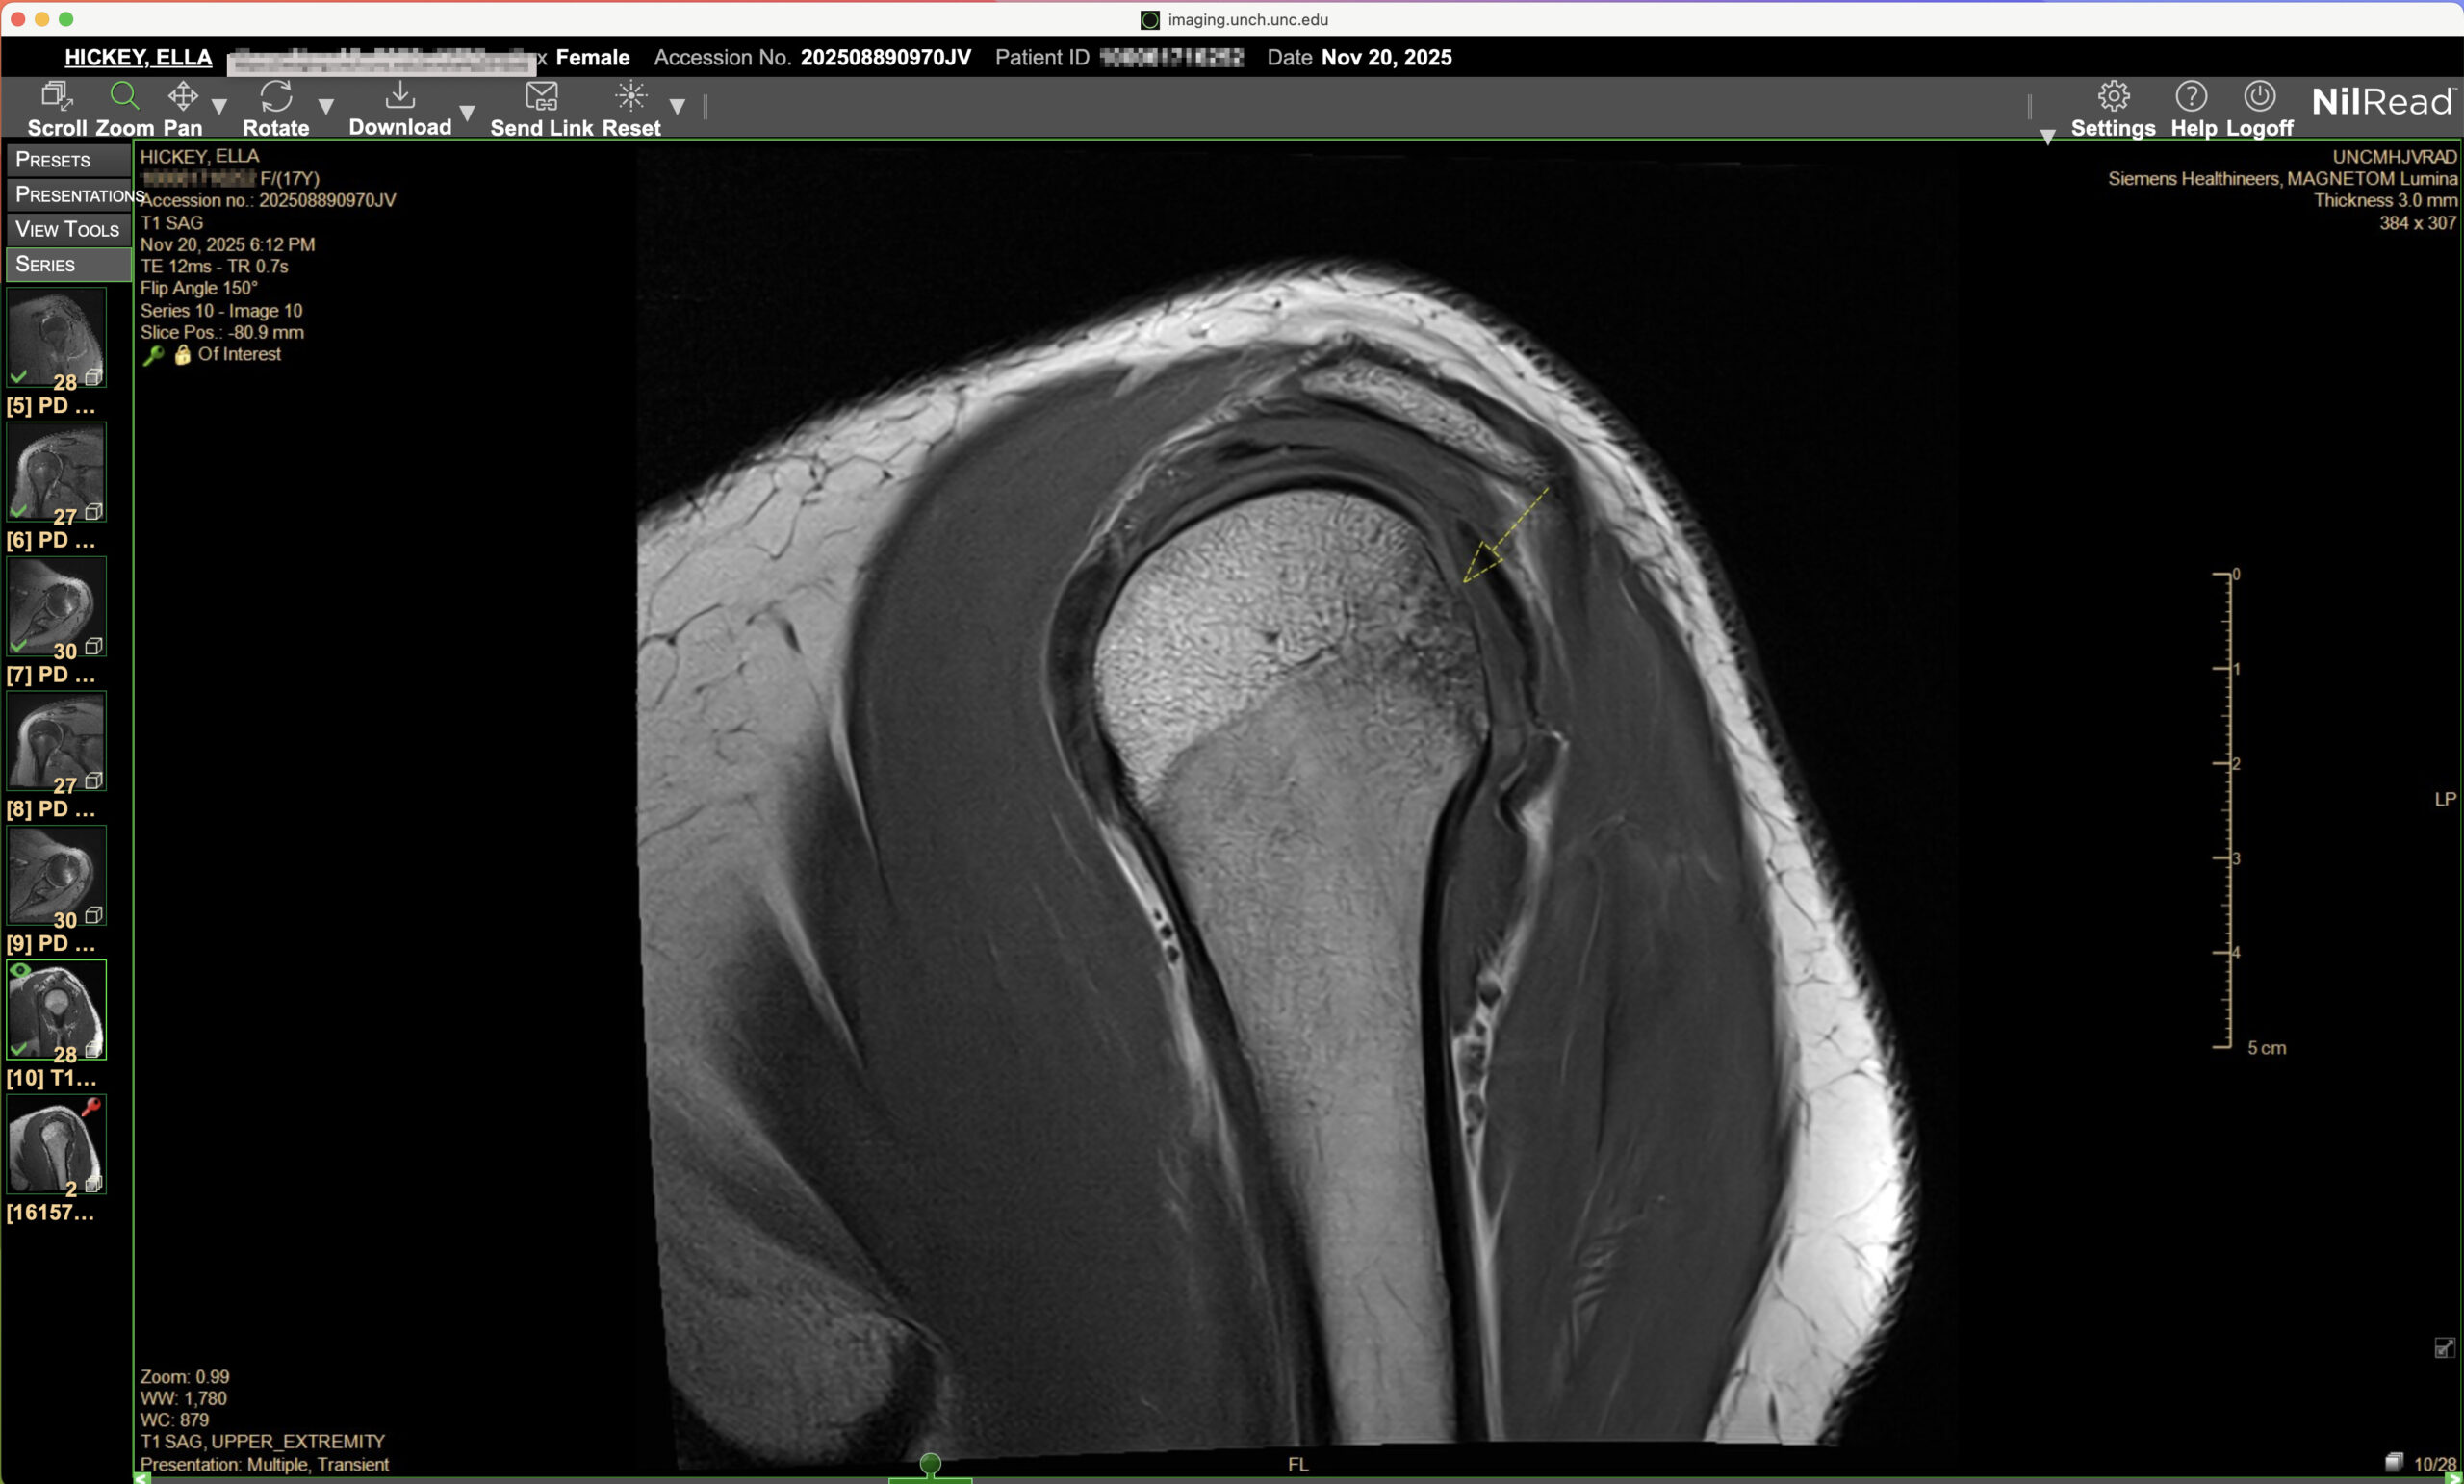This screenshot has width=2464, height=1484.
Task: Activate the Zoom magnifier tool
Action: pyautogui.click(x=124, y=97)
